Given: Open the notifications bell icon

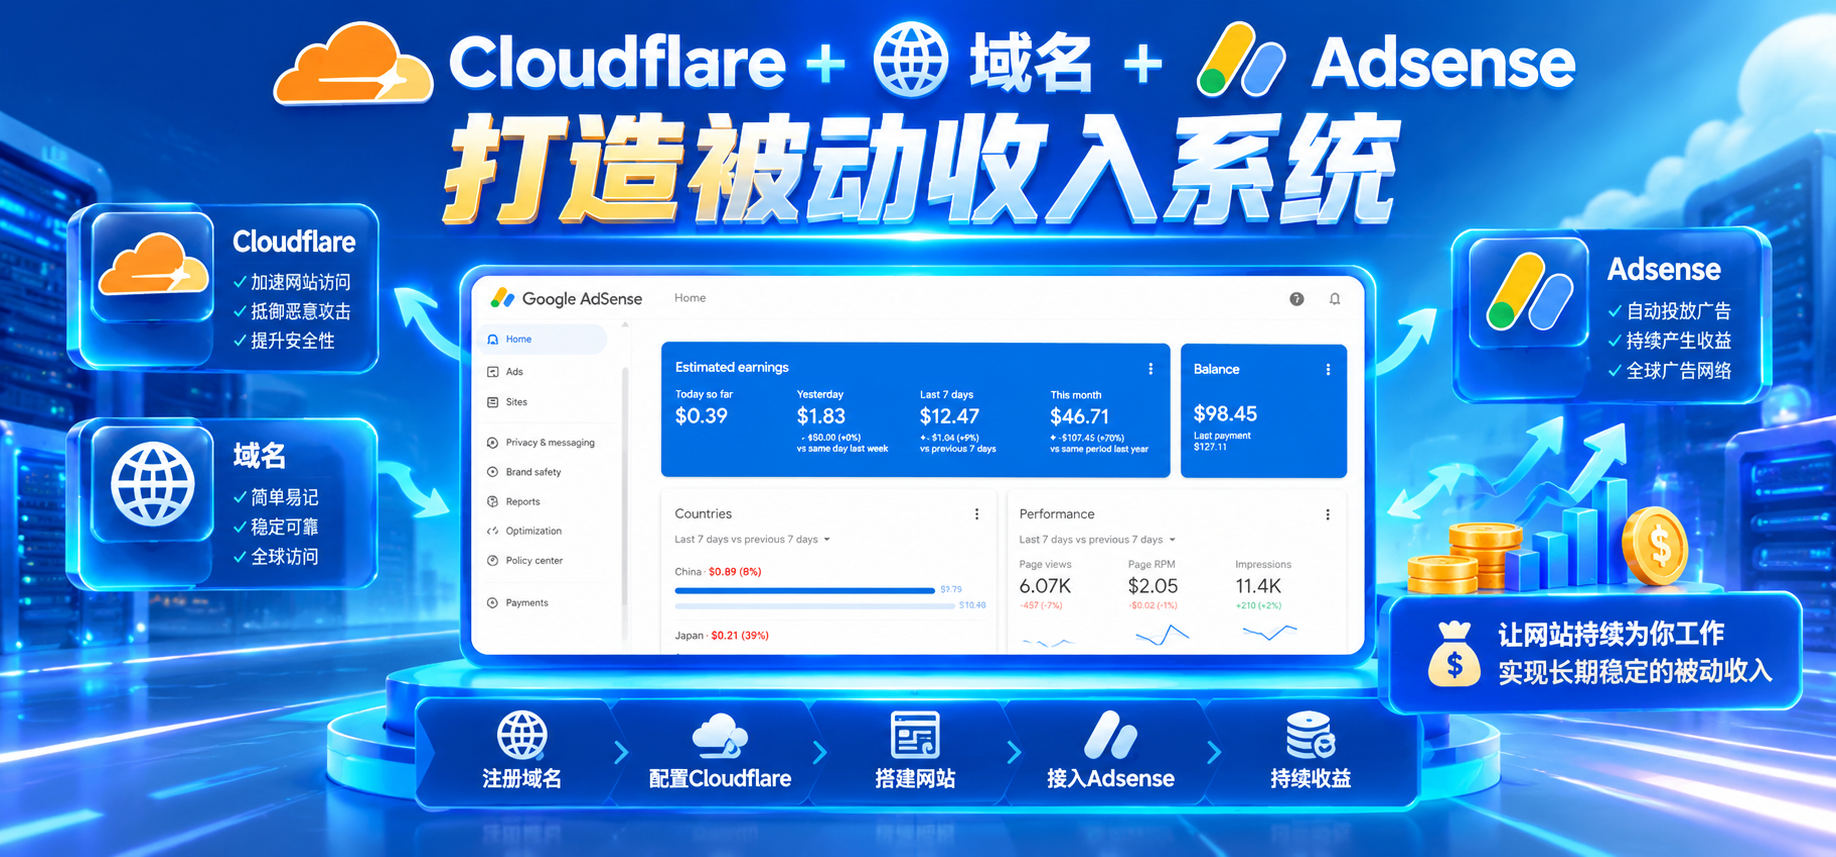Looking at the screenshot, I should point(1334,299).
